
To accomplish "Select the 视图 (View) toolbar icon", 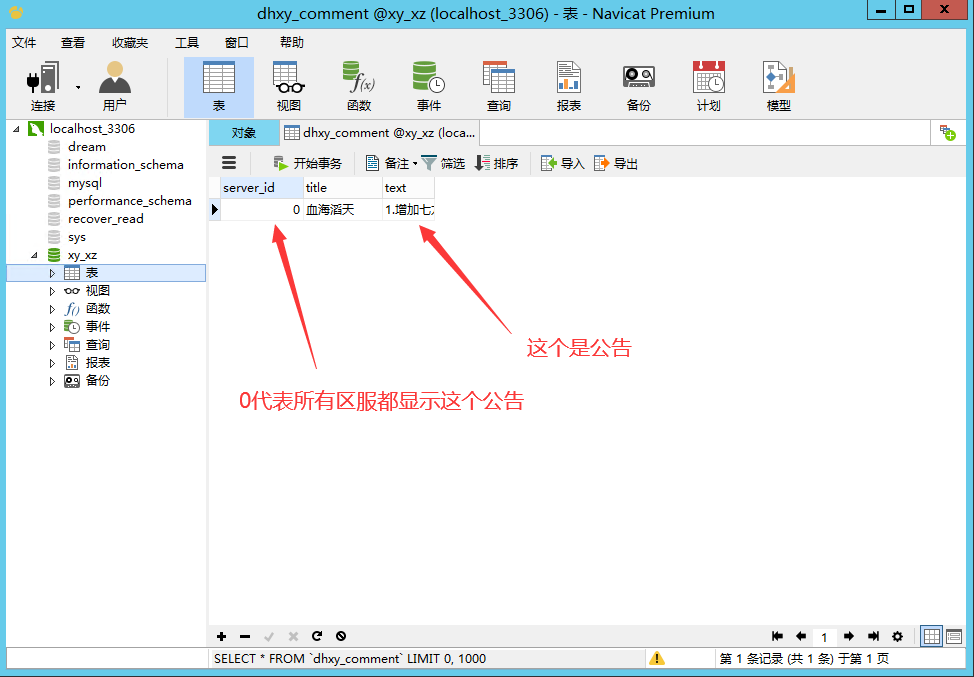I will pyautogui.click(x=288, y=86).
